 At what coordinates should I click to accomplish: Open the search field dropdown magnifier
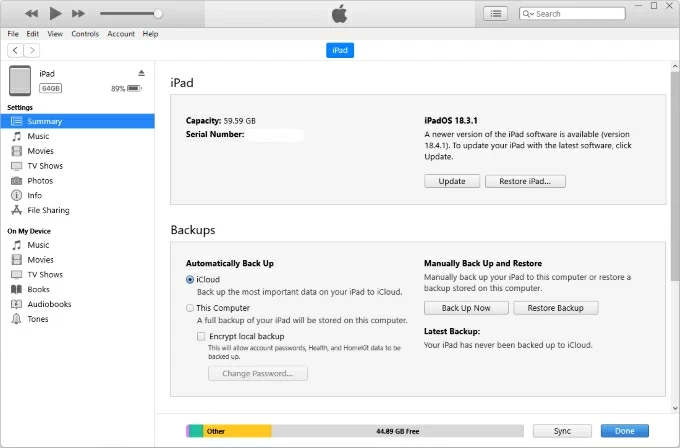(529, 14)
